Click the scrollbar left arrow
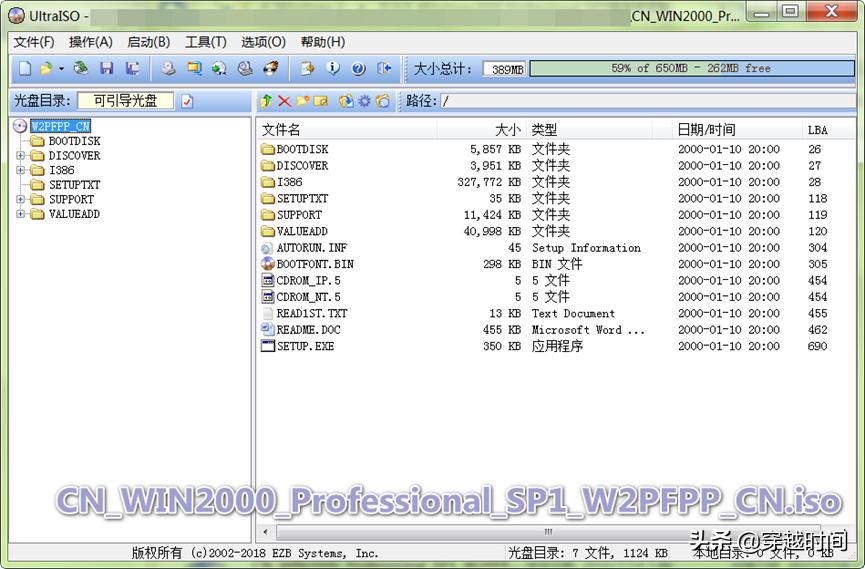The image size is (865, 569). pyautogui.click(x=266, y=532)
